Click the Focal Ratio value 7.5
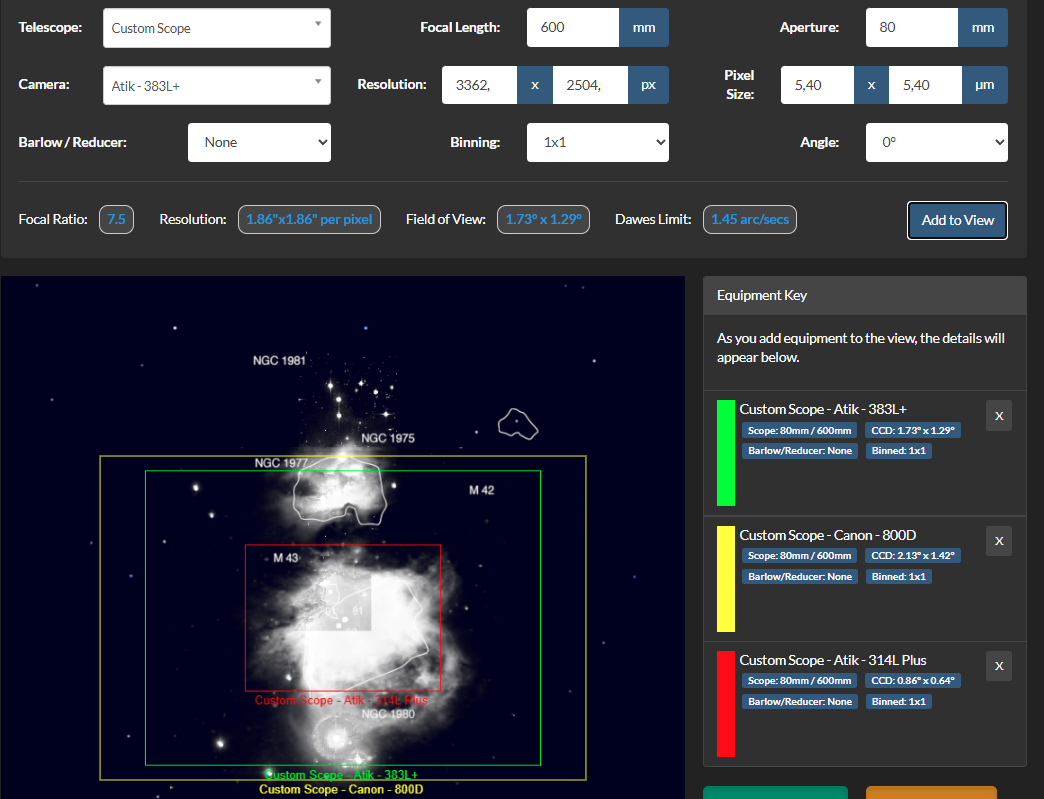1044x799 pixels. pyautogui.click(x=117, y=220)
